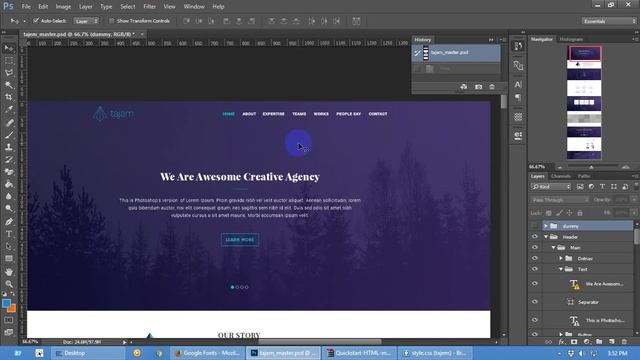The width and height of the screenshot is (640, 360).
Task: Select the Path Selection tool
Action: [9, 246]
